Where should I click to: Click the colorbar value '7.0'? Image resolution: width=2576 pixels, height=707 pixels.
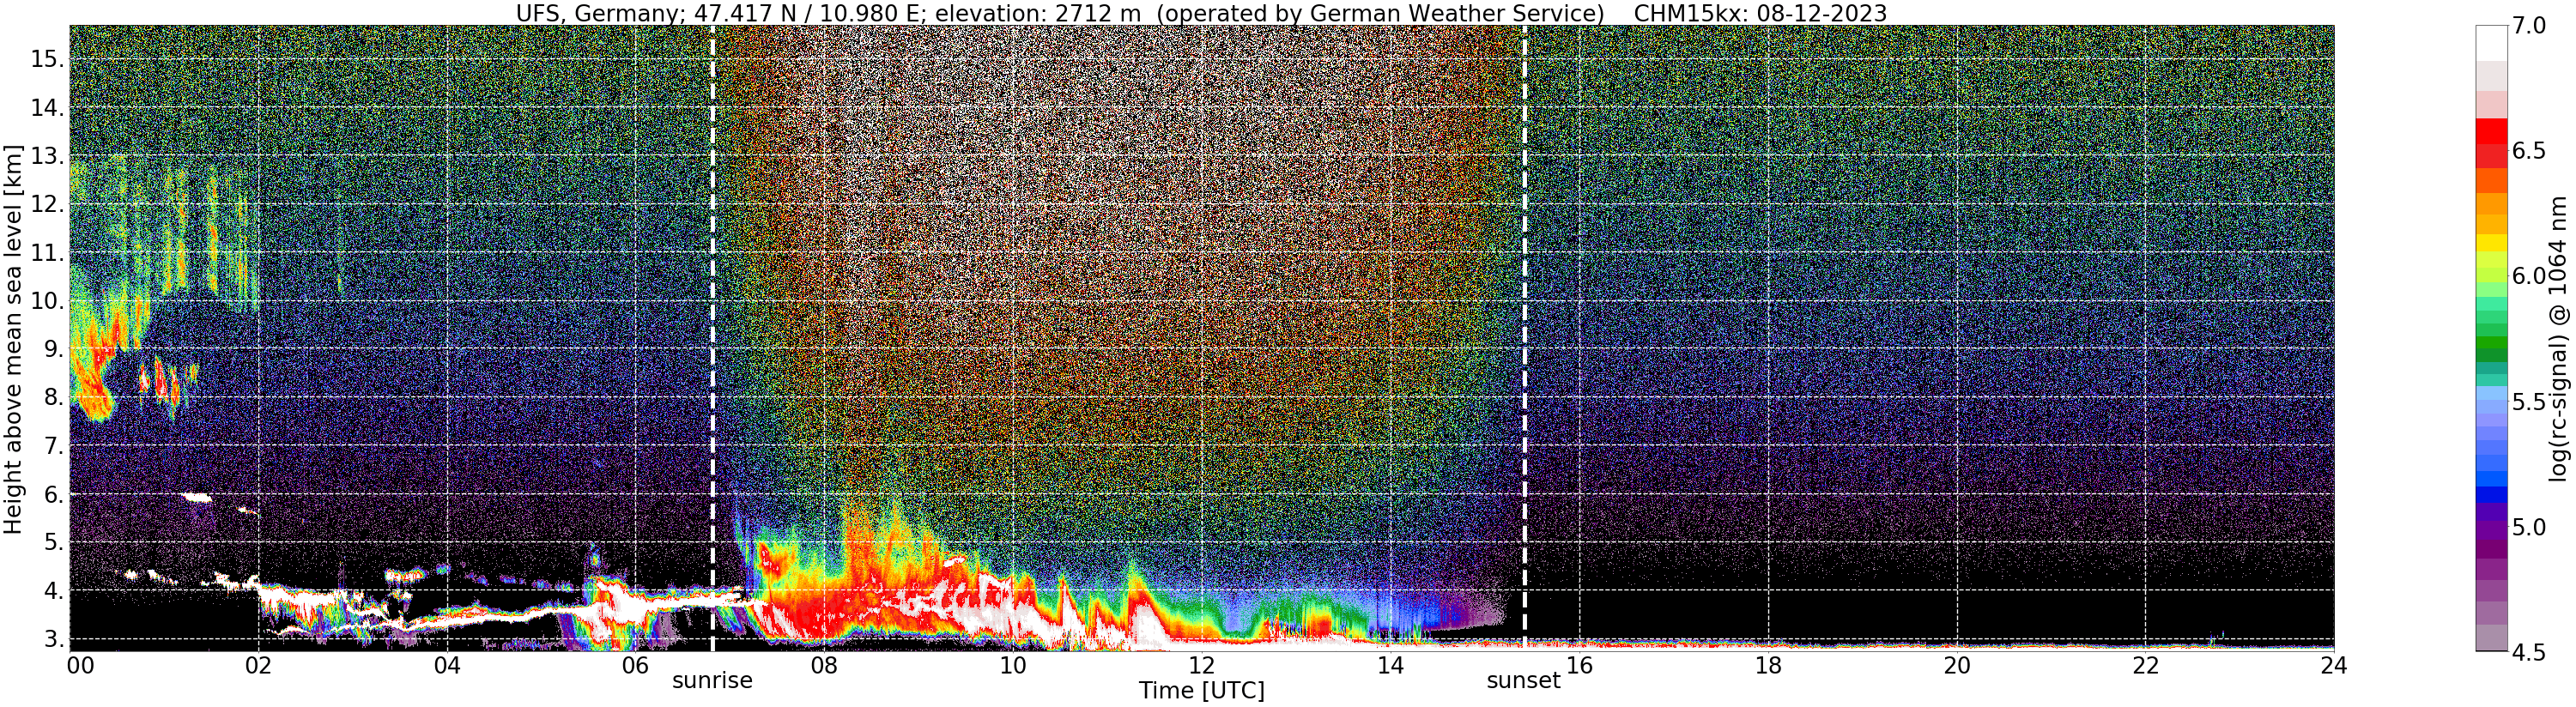point(2529,26)
